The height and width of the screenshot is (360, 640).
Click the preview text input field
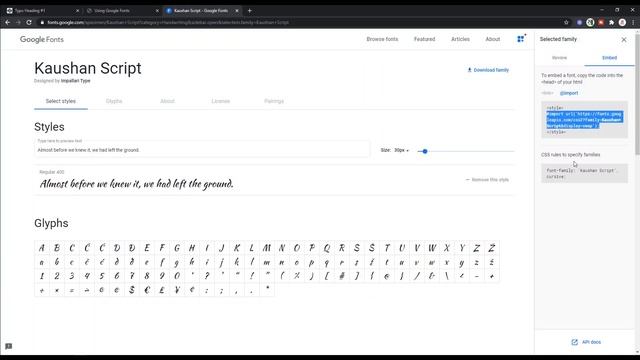coord(202,150)
